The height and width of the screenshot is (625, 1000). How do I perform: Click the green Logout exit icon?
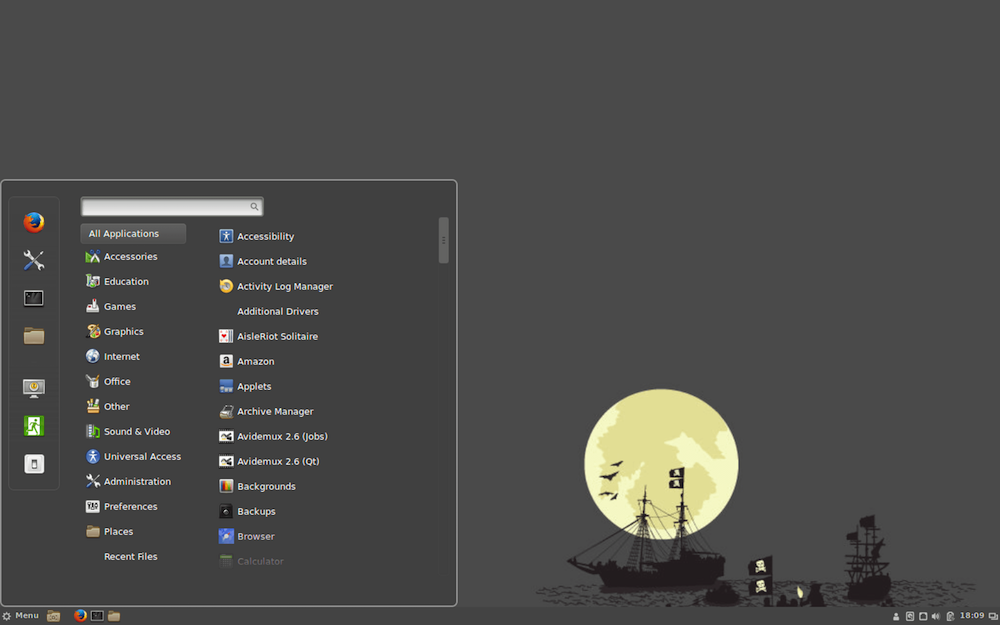(x=34, y=425)
